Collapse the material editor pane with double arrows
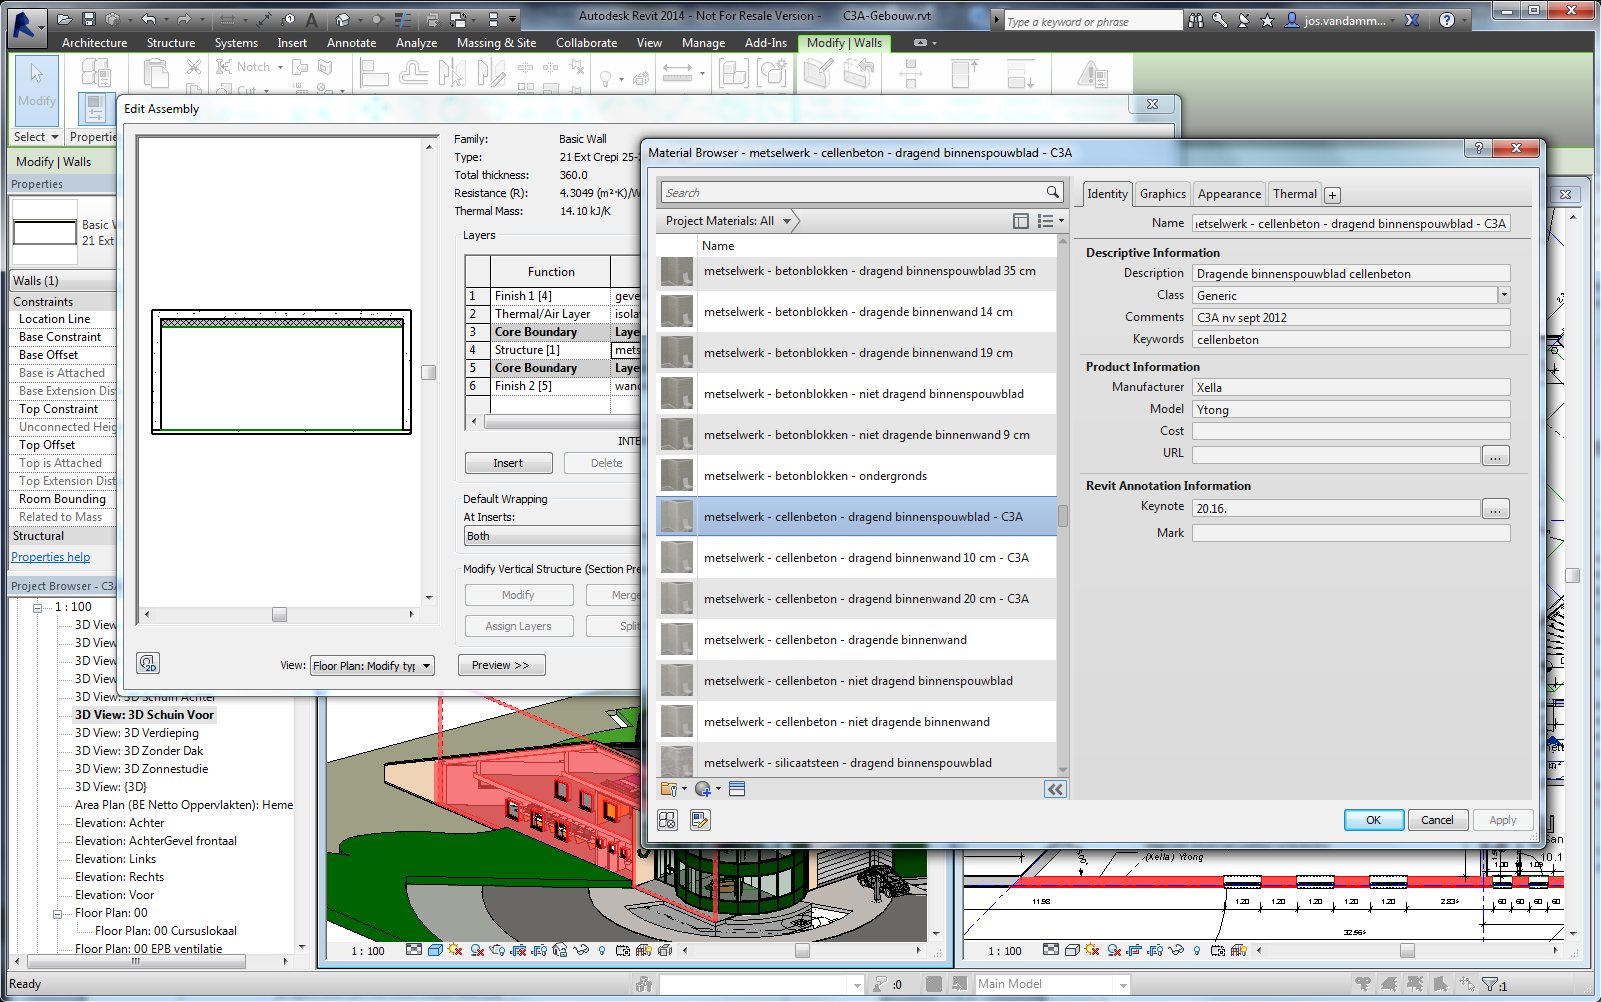This screenshot has height=1002, width=1601. coord(1055,789)
